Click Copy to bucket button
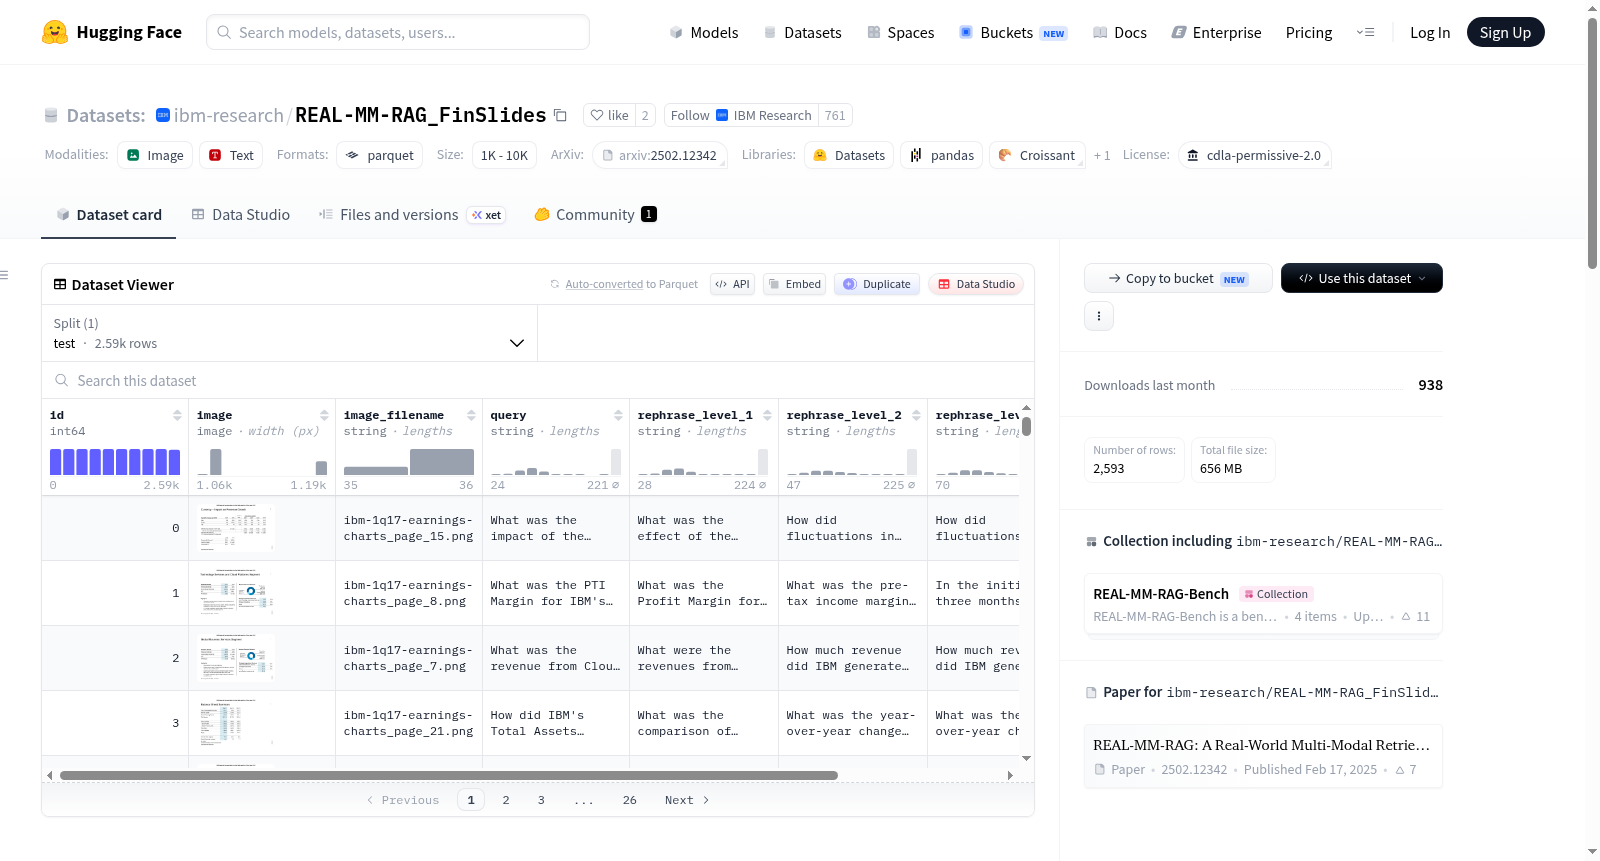Viewport: 1600px width, 861px height. [x=1178, y=278]
